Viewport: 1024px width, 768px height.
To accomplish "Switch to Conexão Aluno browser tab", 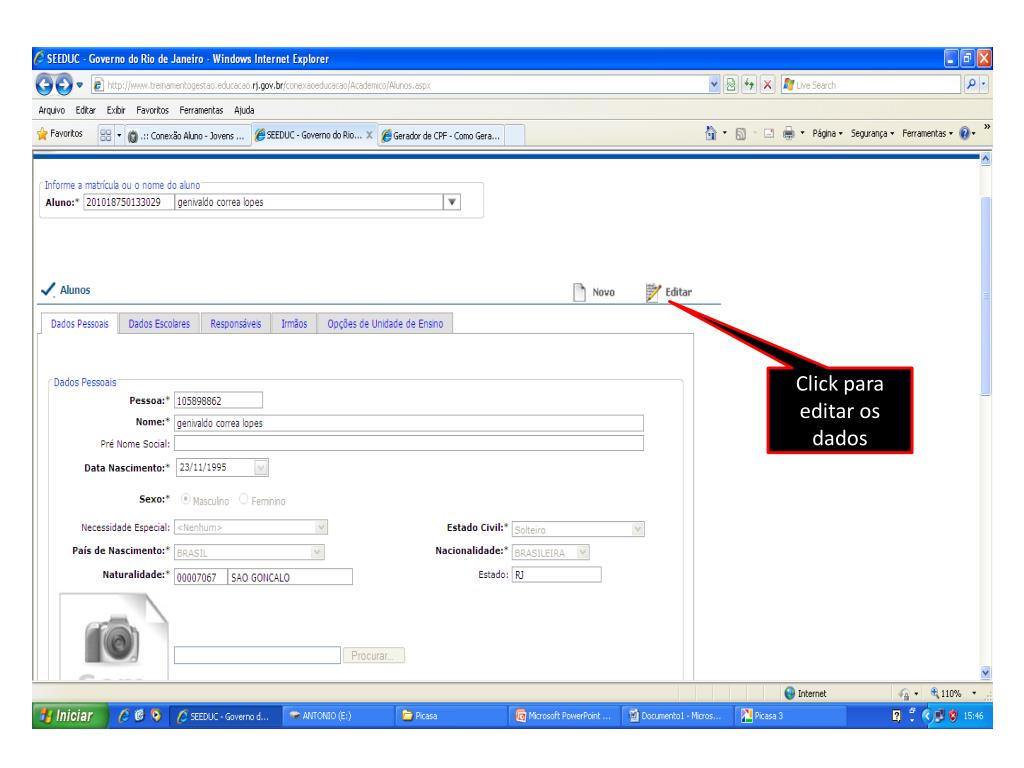I will tap(187, 136).
